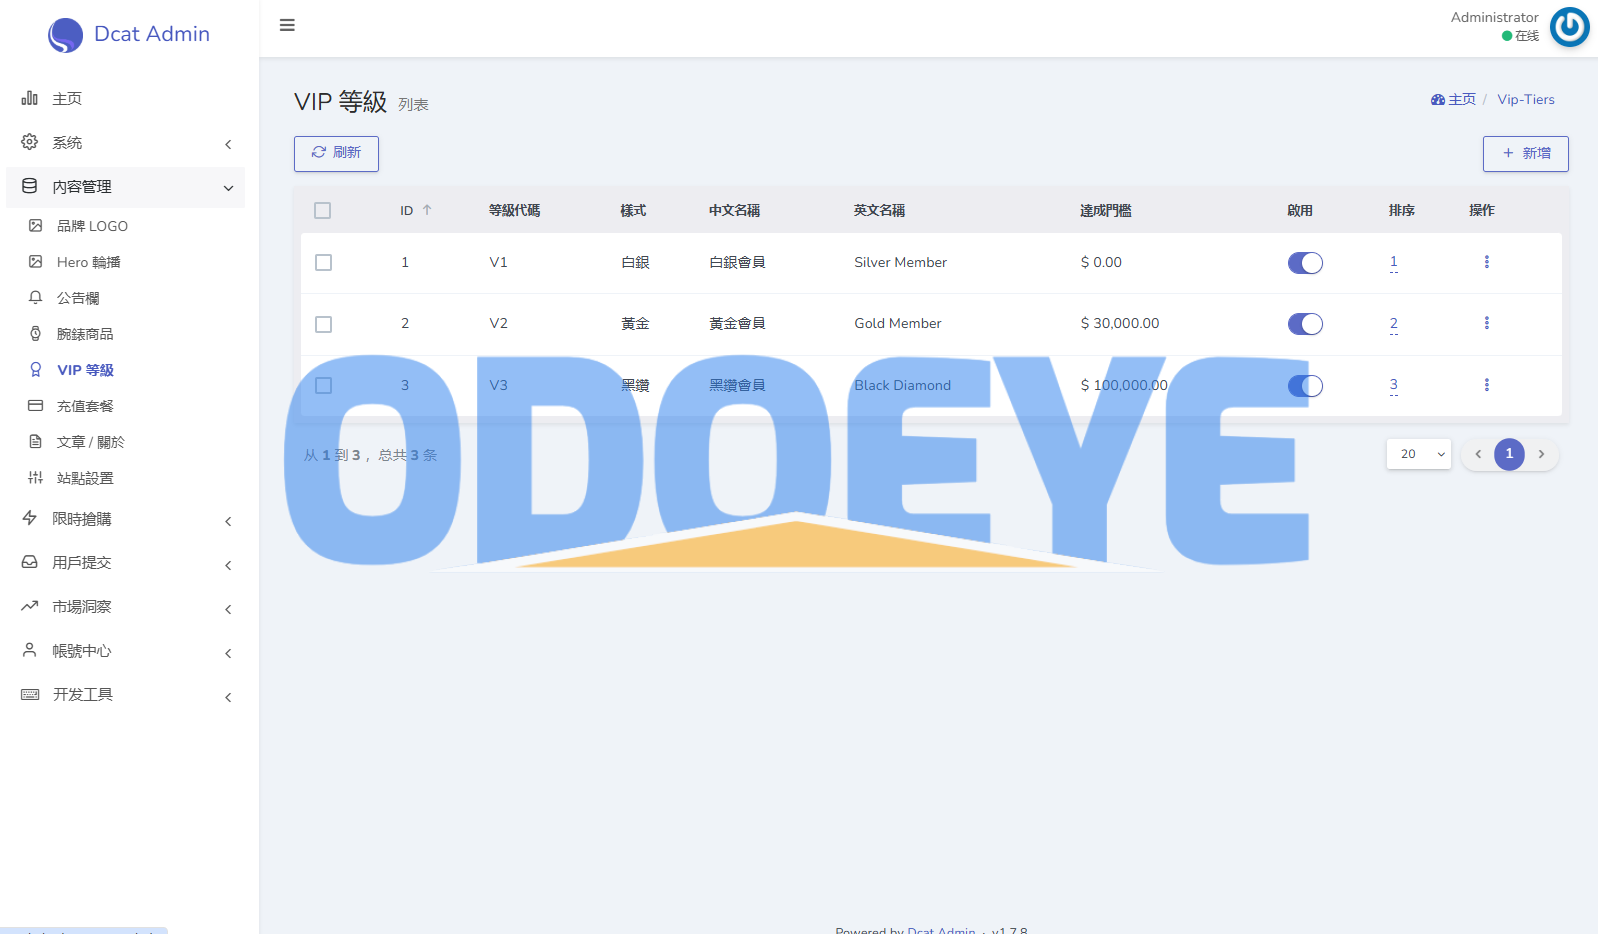Sort table by ID arrow icon
The image size is (1598, 934).
coord(427,210)
